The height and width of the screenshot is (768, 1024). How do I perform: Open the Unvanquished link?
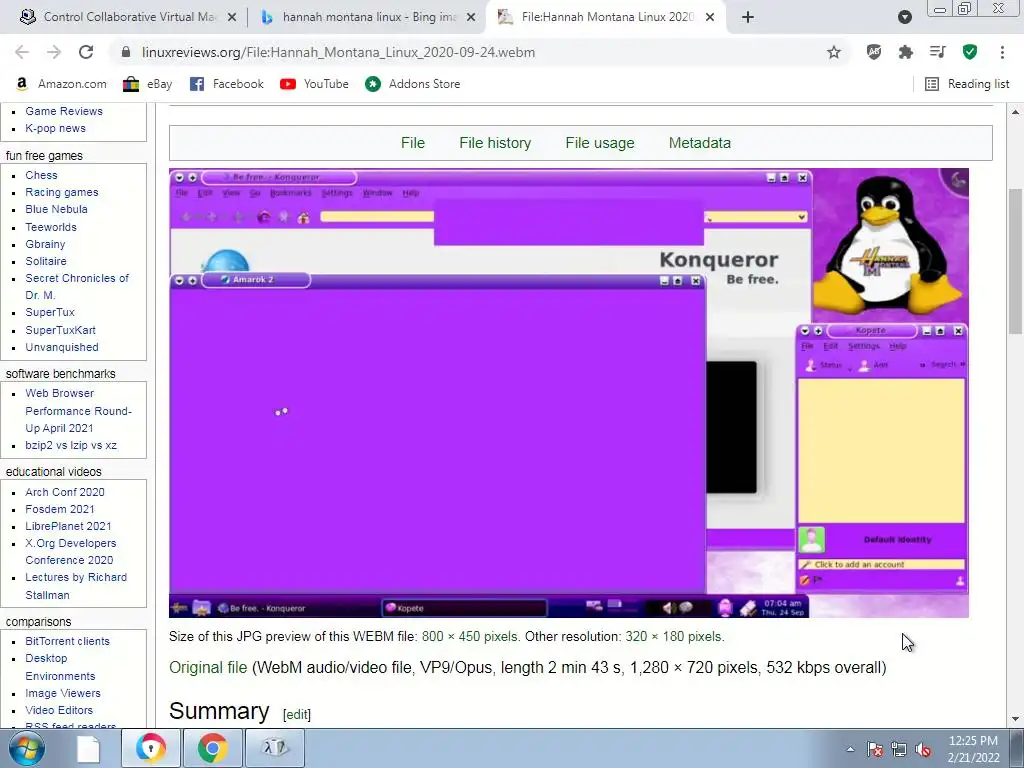click(62, 347)
